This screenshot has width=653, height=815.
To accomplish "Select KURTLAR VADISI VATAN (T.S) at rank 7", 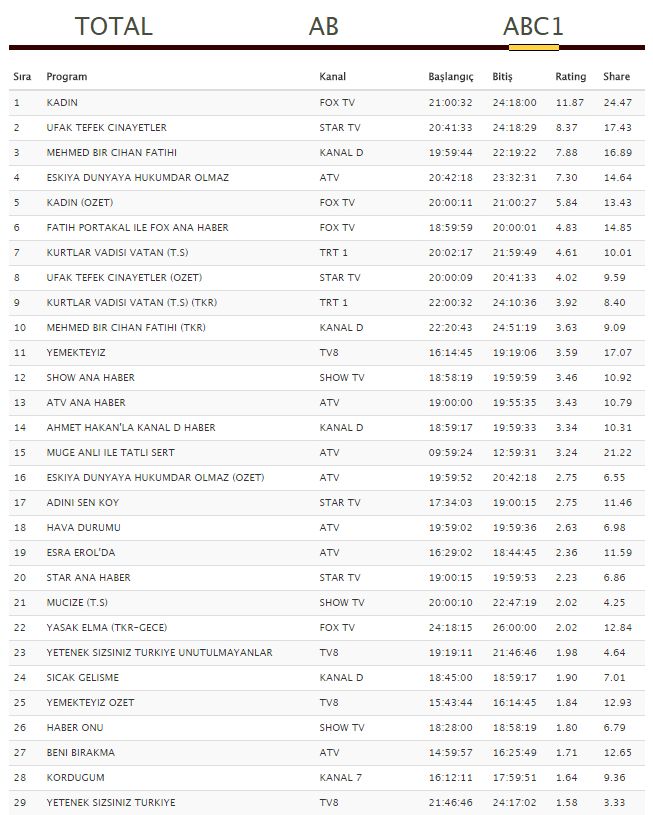I will click(x=117, y=253).
